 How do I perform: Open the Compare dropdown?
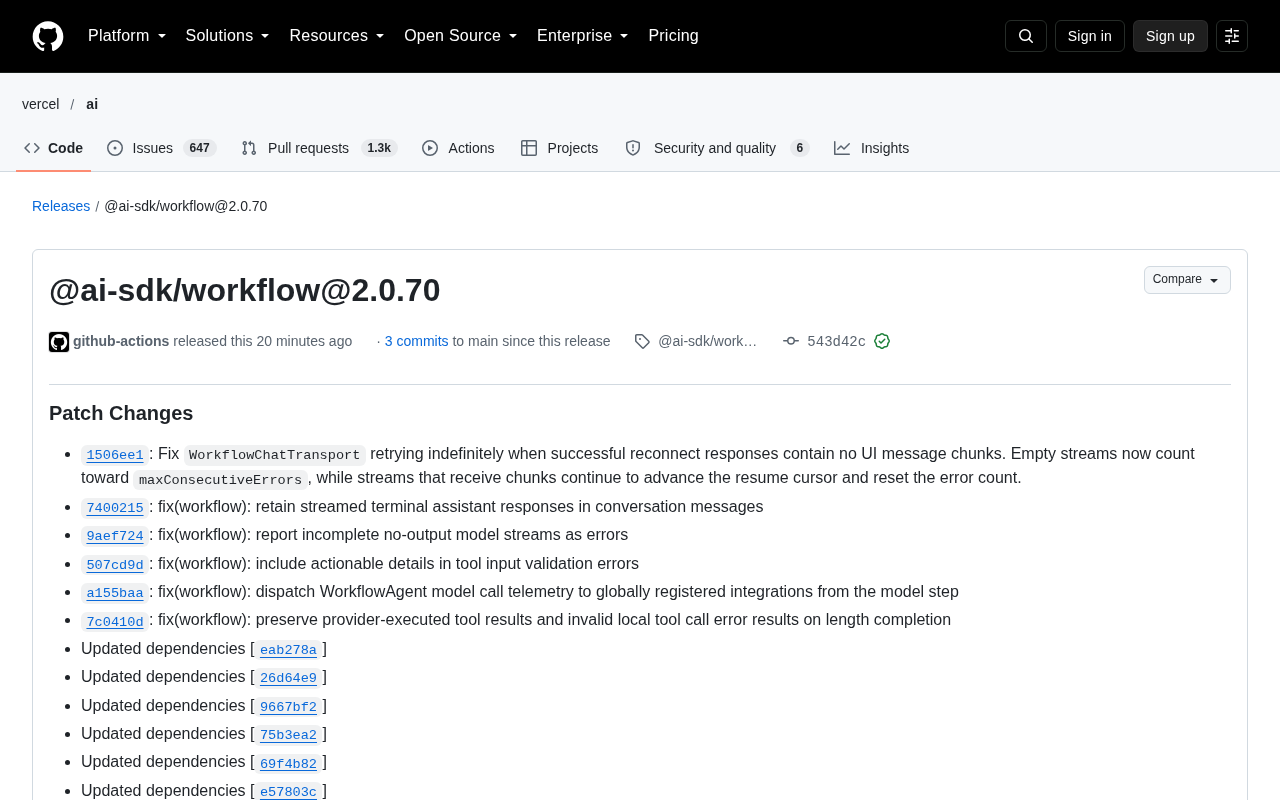tap(1187, 280)
